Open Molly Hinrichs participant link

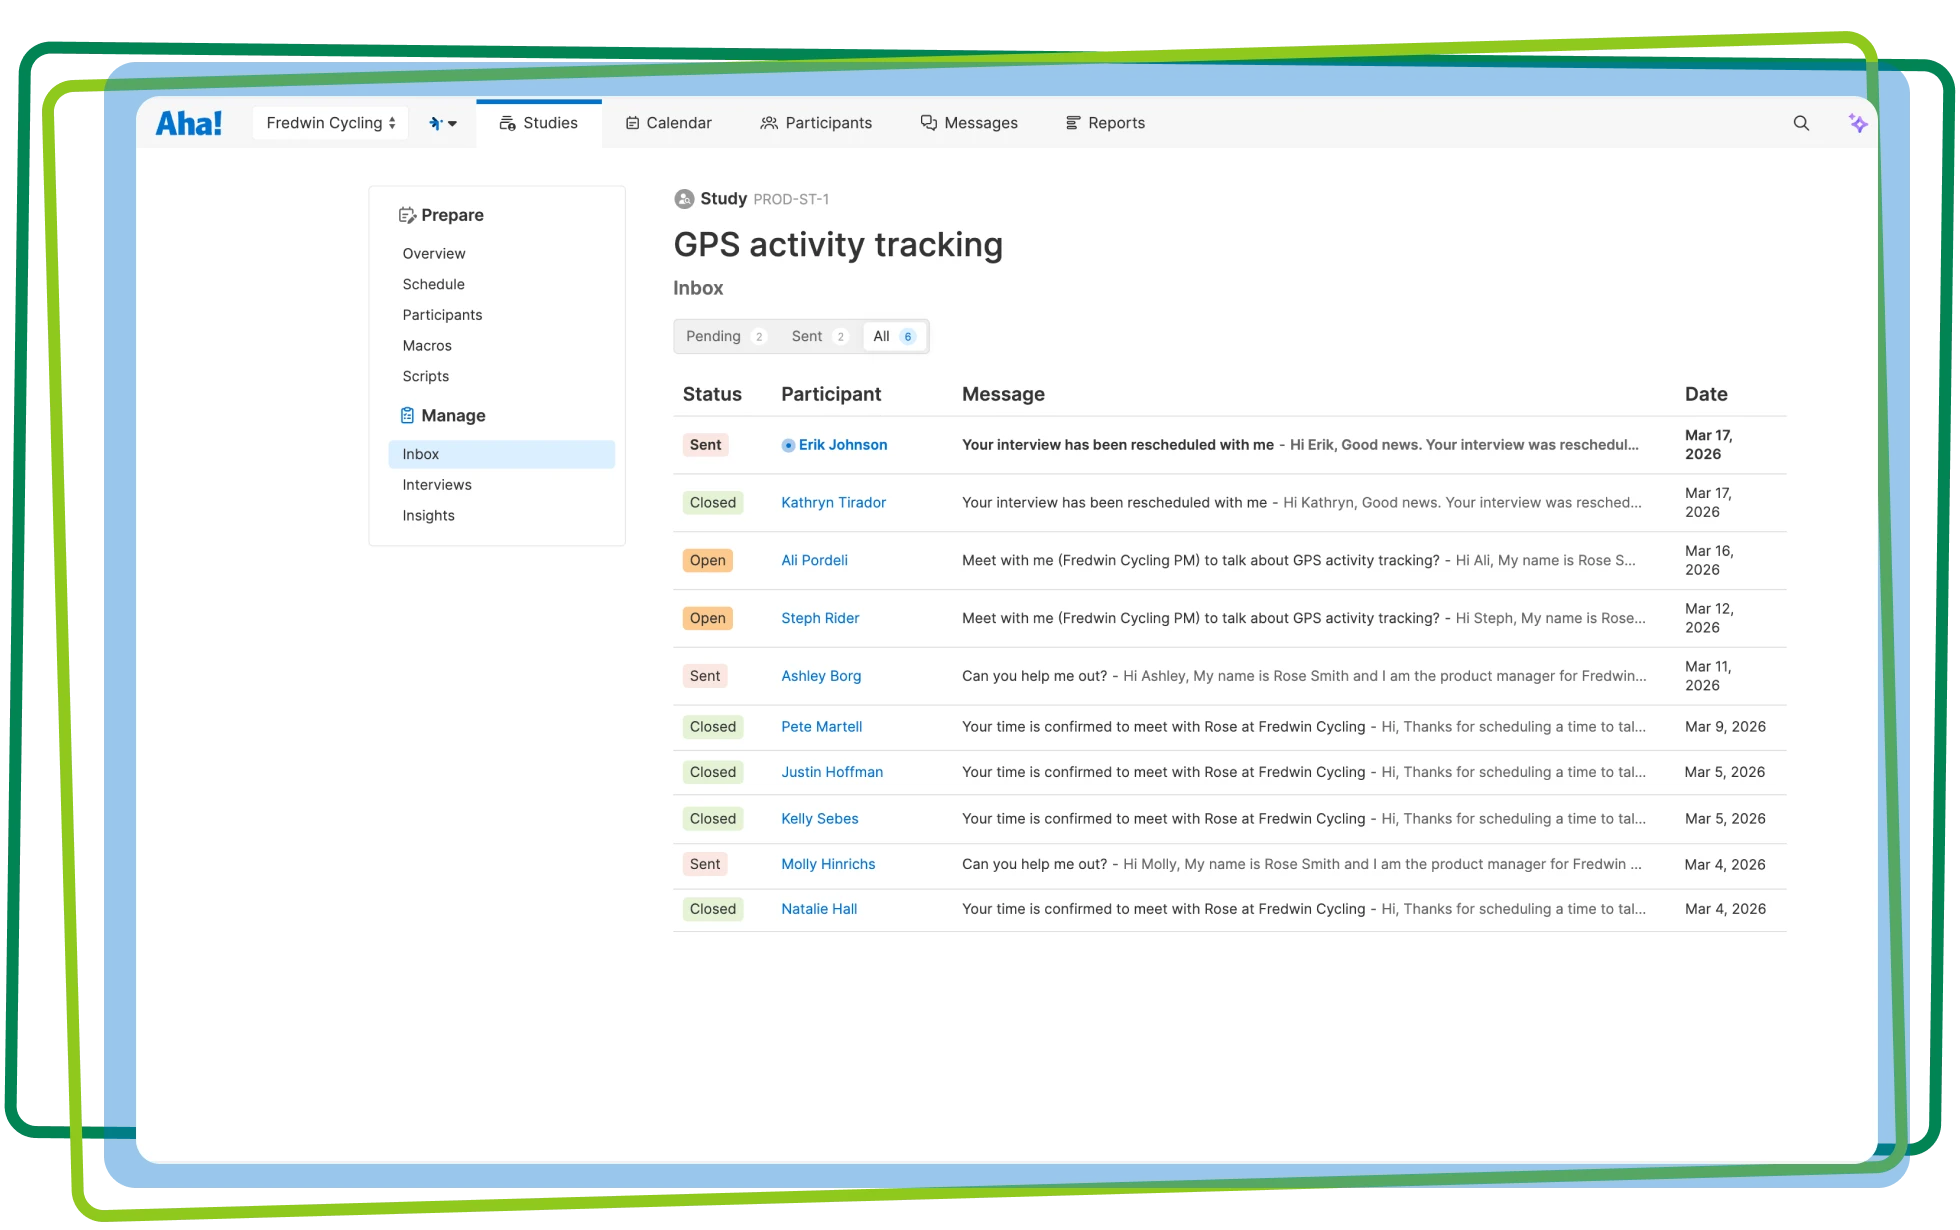click(827, 864)
